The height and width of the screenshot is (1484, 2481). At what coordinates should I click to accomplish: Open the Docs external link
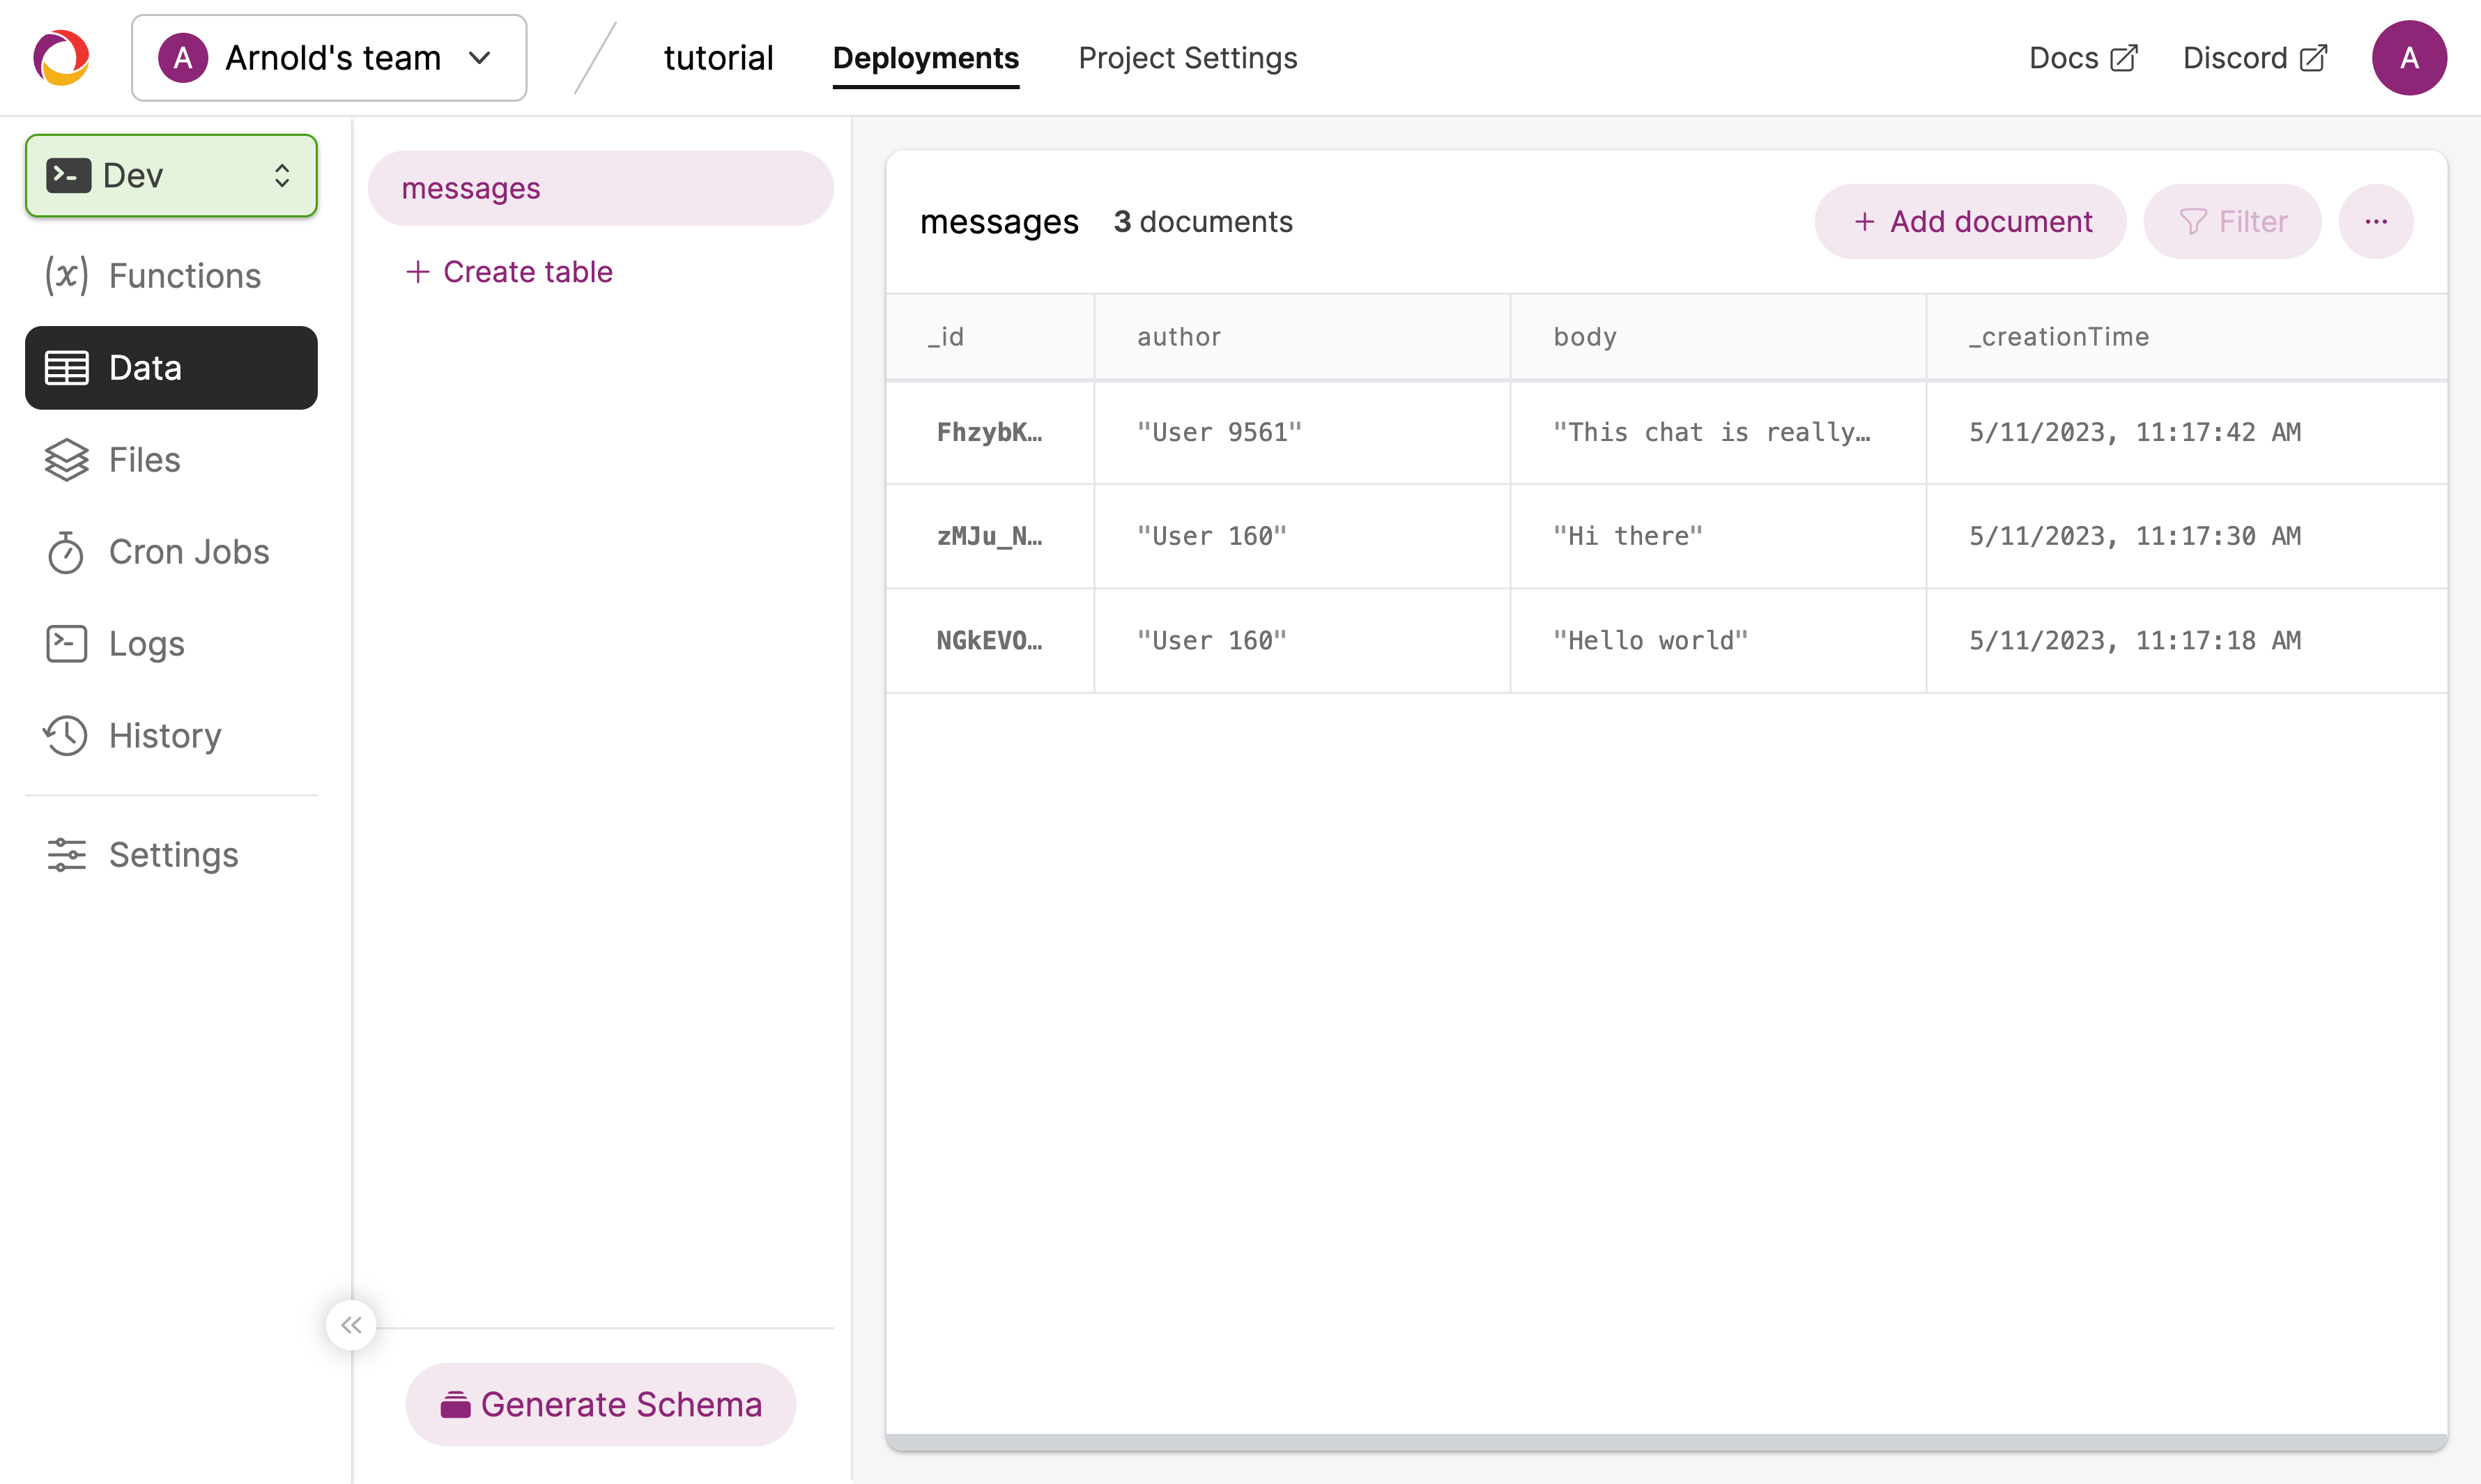pos(2082,57)
